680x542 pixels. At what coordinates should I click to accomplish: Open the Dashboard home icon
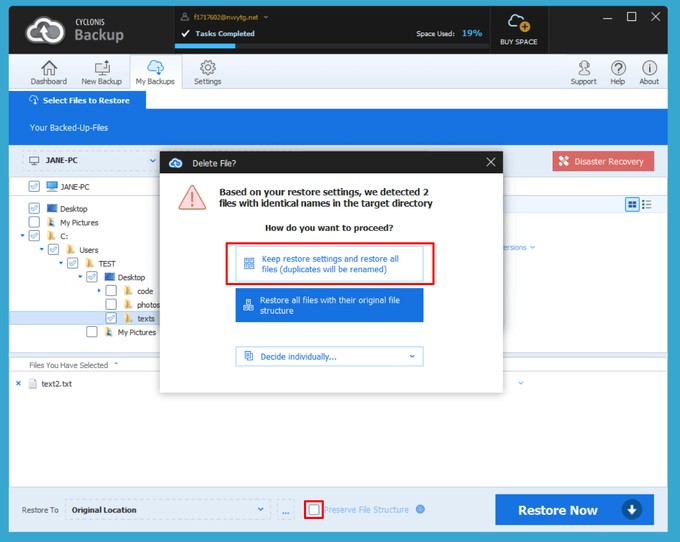[x=48, y=68]
